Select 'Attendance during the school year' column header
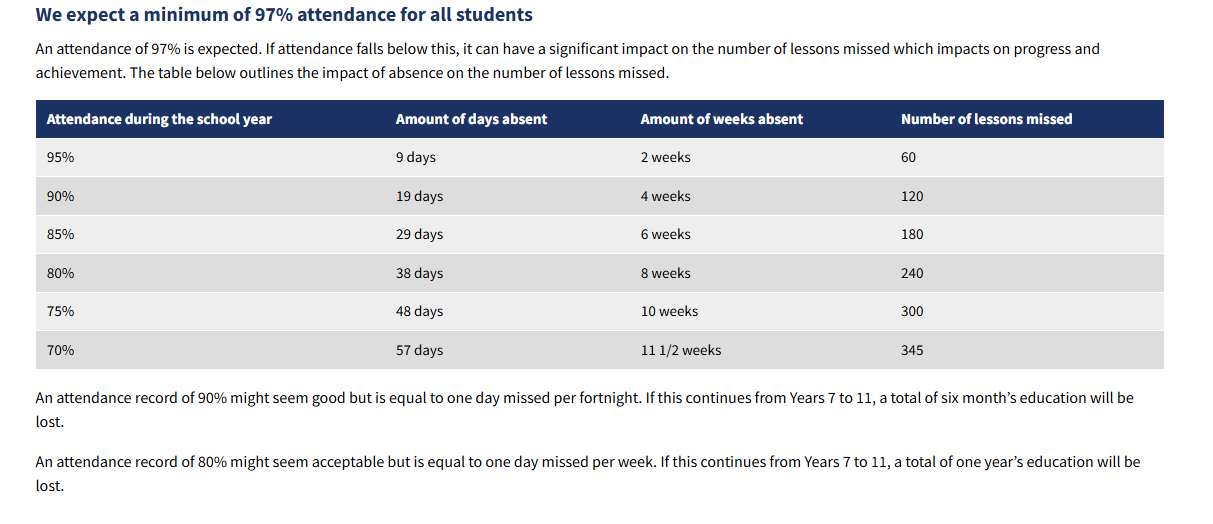This screenshot has width=1213, height=524. 159,119
